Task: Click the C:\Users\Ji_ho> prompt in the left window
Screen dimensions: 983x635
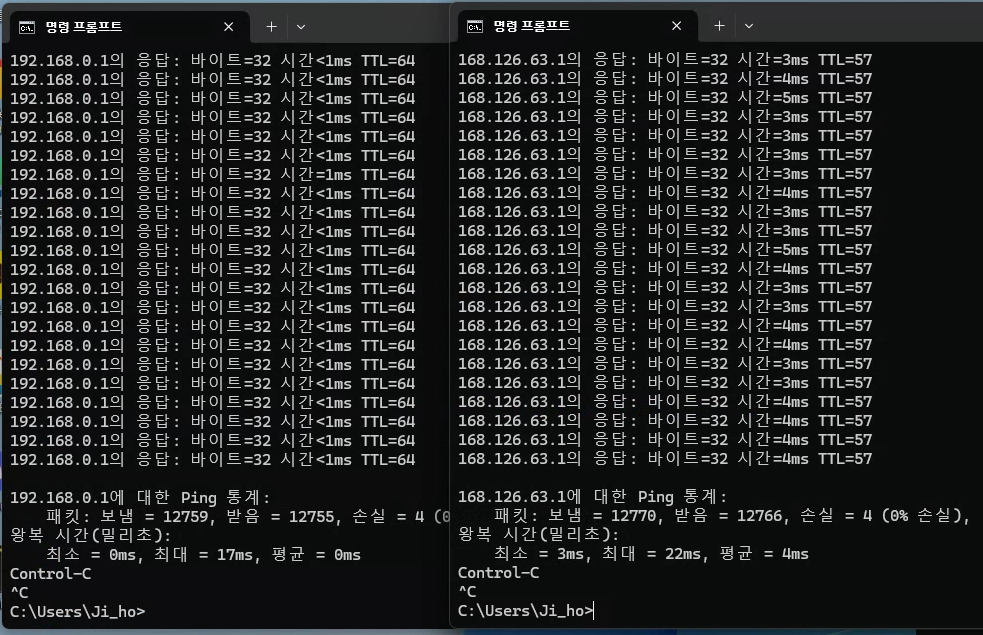Action: click(x=78, y=612)
